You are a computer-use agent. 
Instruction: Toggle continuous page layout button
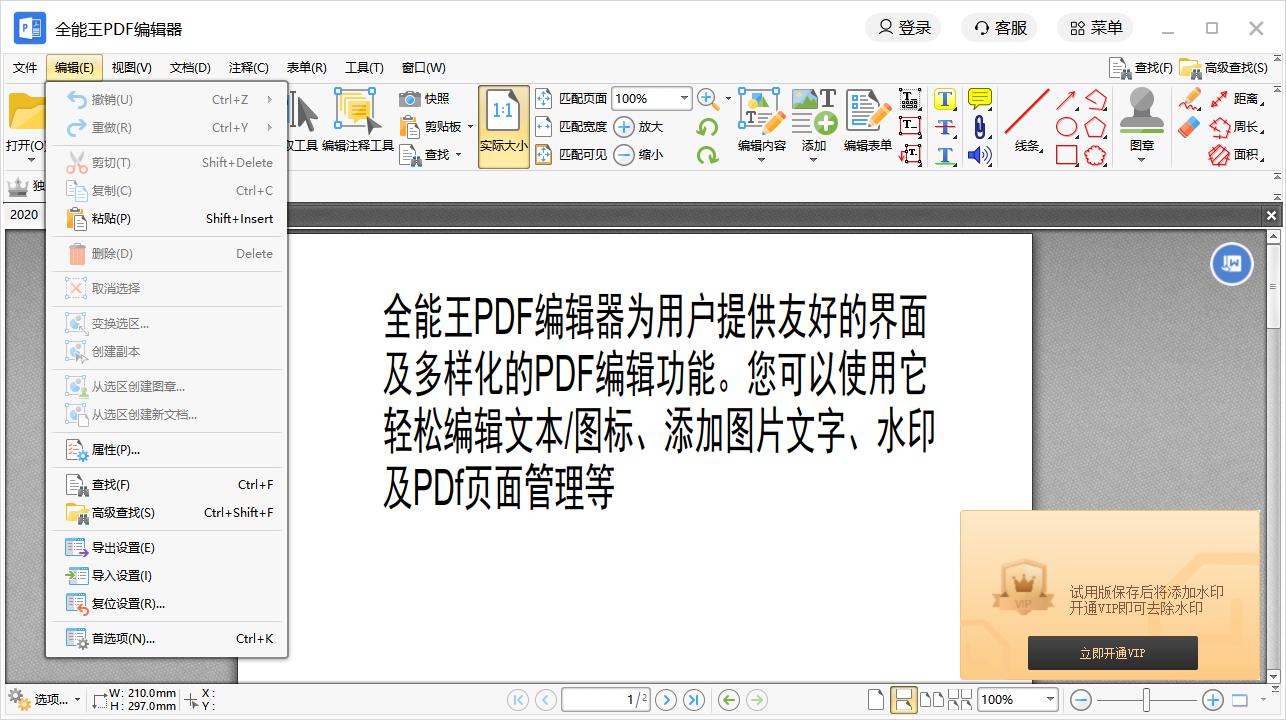pos(903,700)
